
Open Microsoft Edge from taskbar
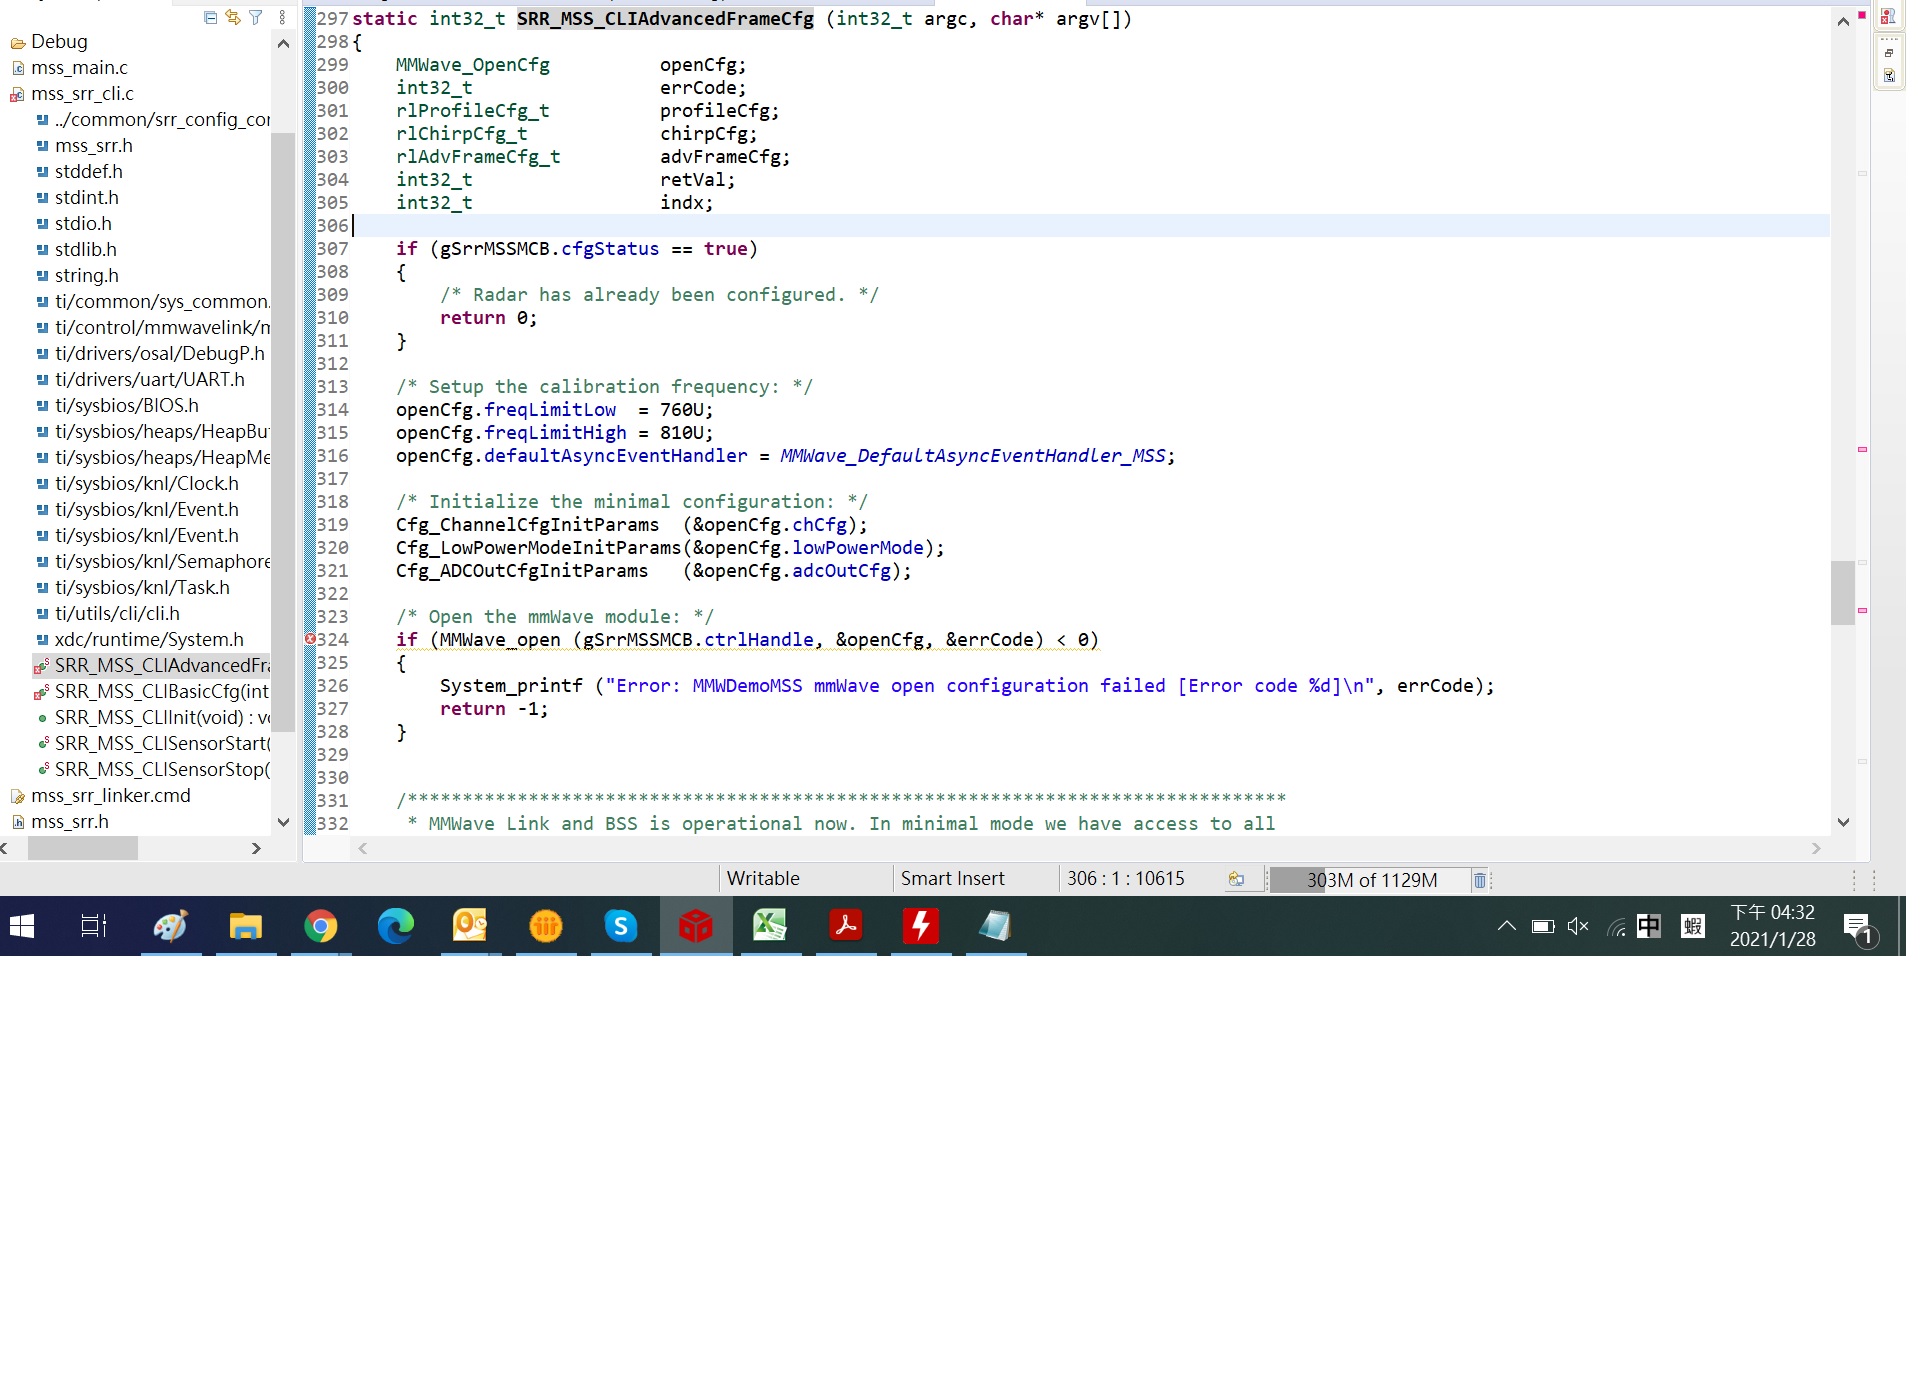tap(396, 927)
